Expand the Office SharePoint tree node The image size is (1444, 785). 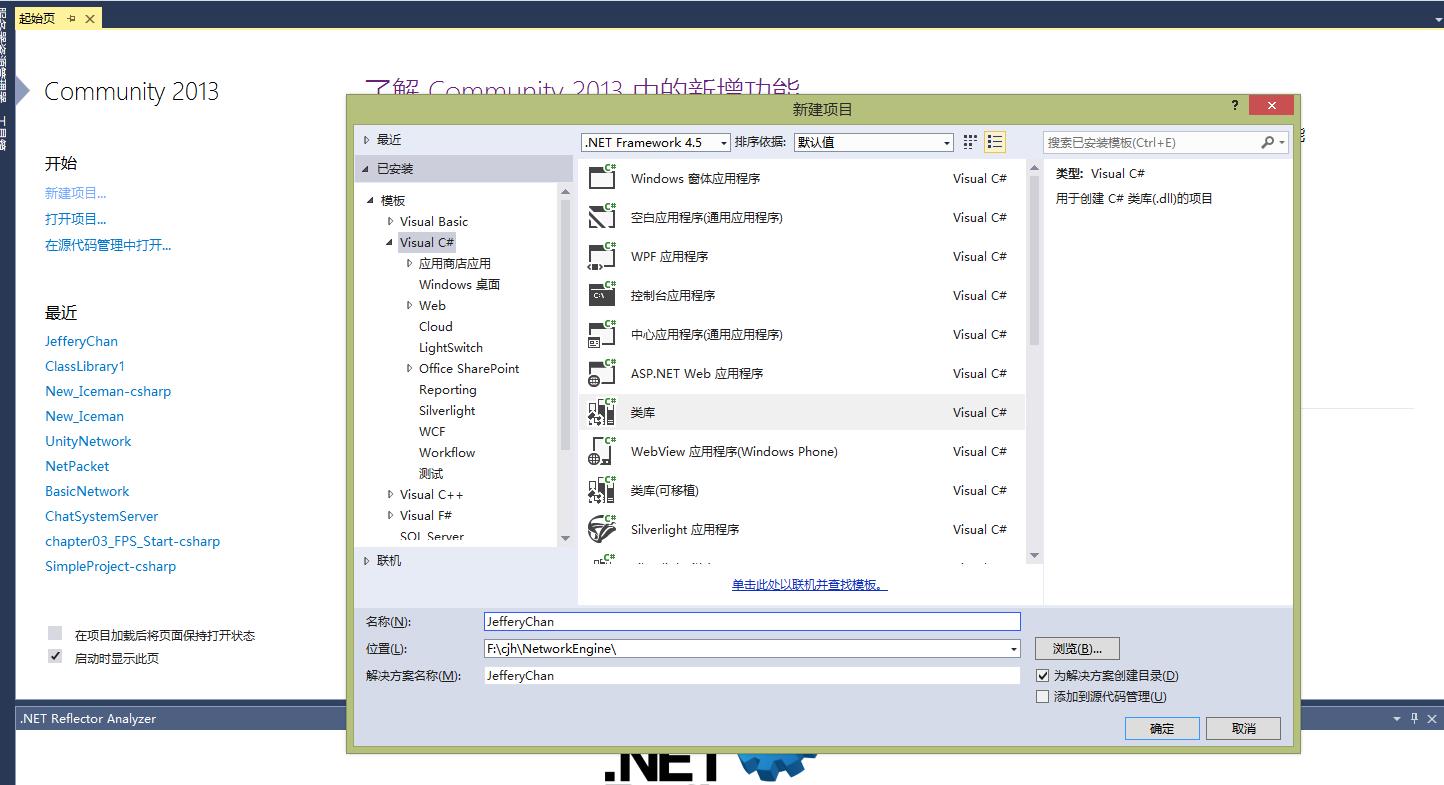coord(409,368)
